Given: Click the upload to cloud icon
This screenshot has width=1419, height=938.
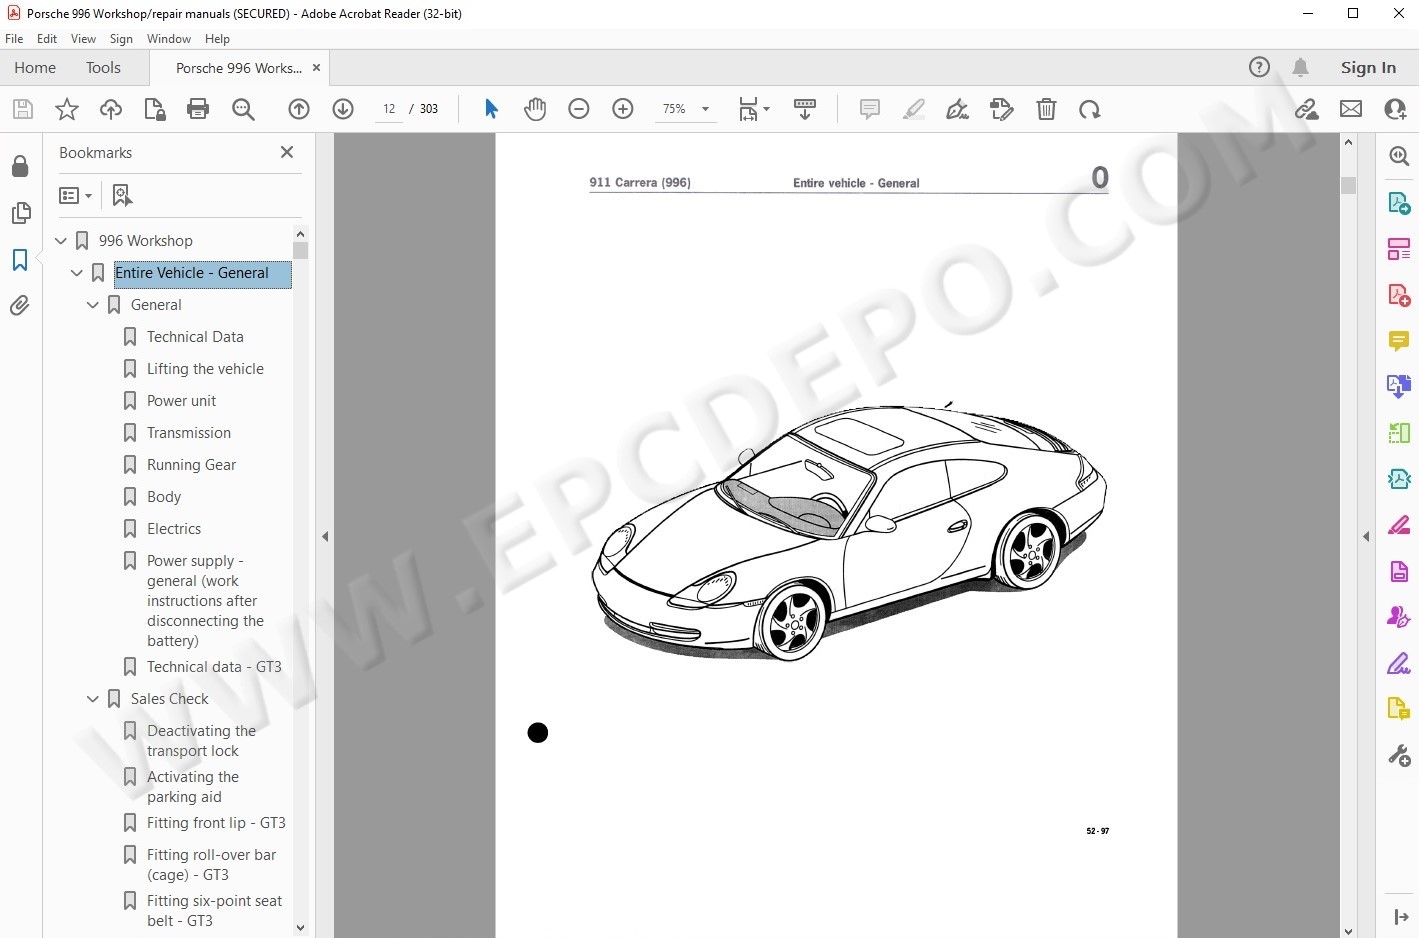Looking at the screenshot, I should click(110, 109).
